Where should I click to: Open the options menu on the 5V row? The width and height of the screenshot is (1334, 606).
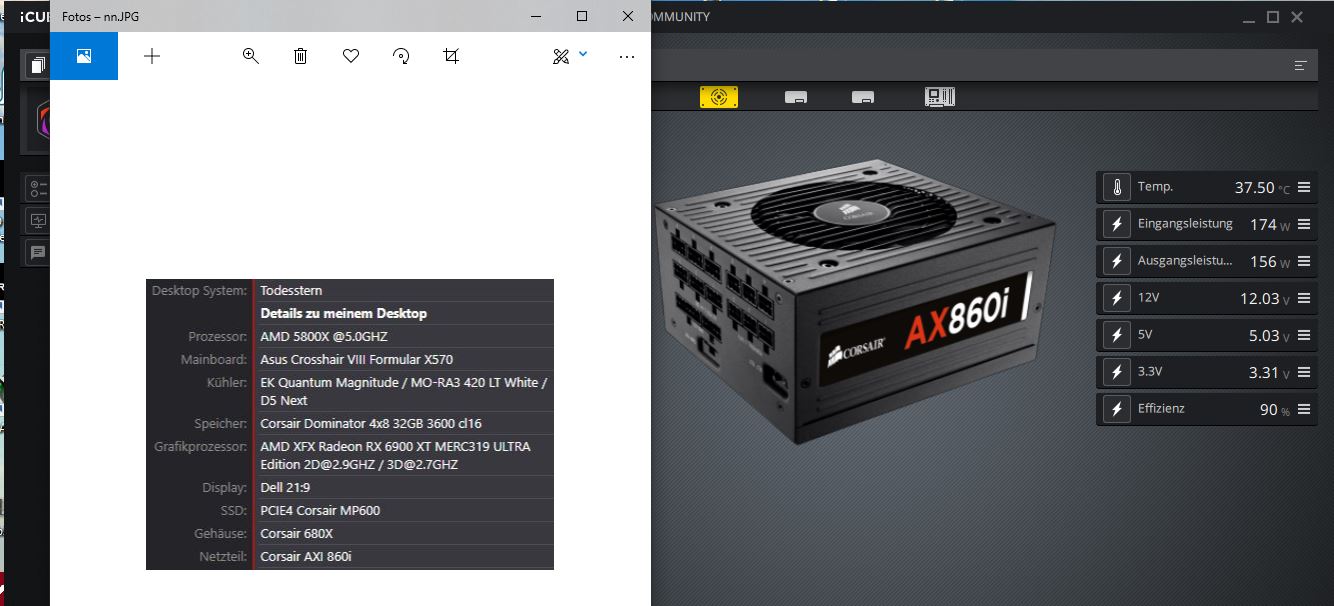click(x=1303, y=335)
